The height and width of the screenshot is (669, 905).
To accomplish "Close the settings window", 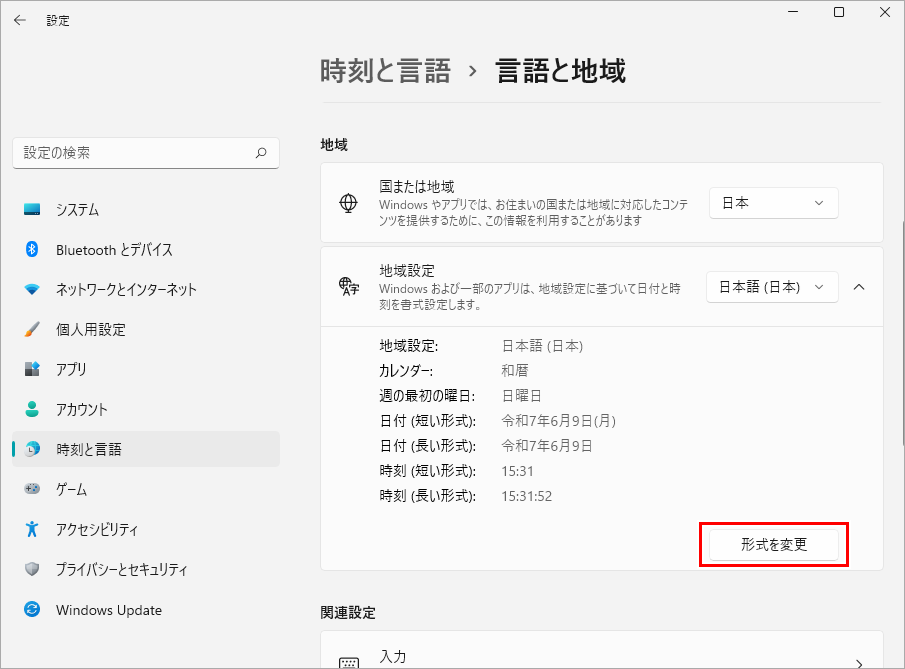I will 885,12.
